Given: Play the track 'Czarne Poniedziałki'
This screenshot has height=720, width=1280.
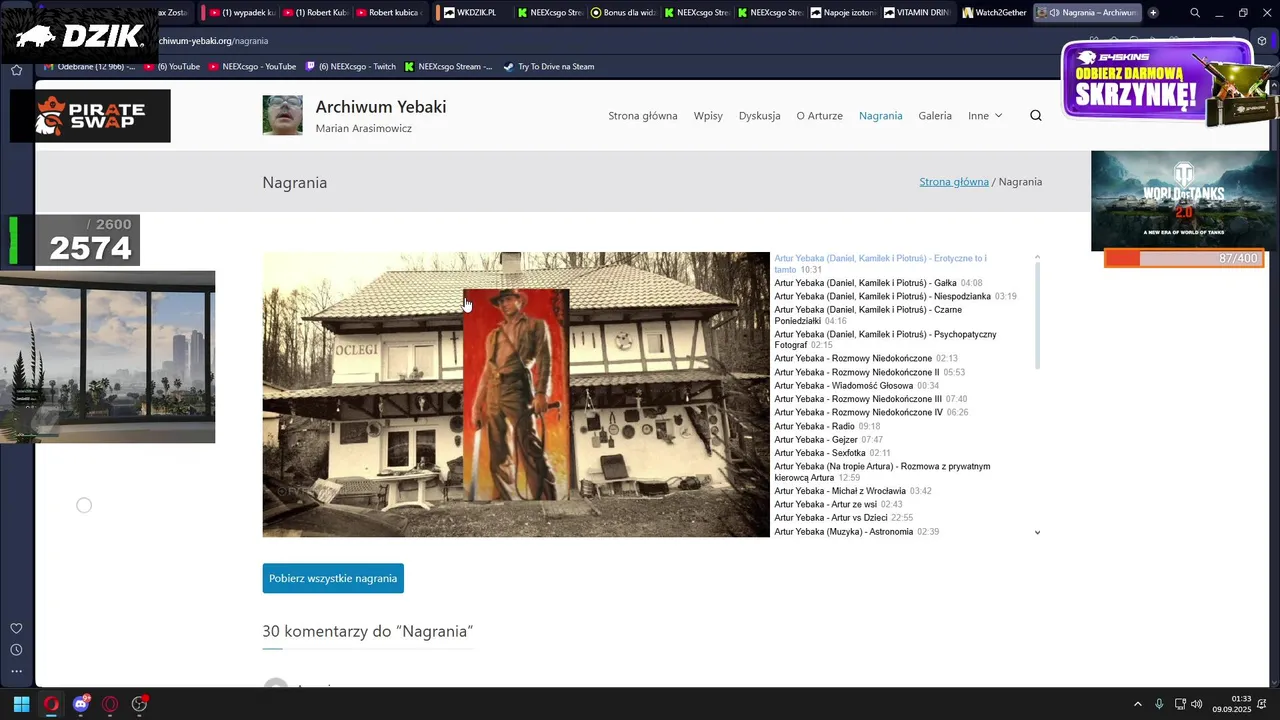Looking at the screenshot, I should point(868,315).
